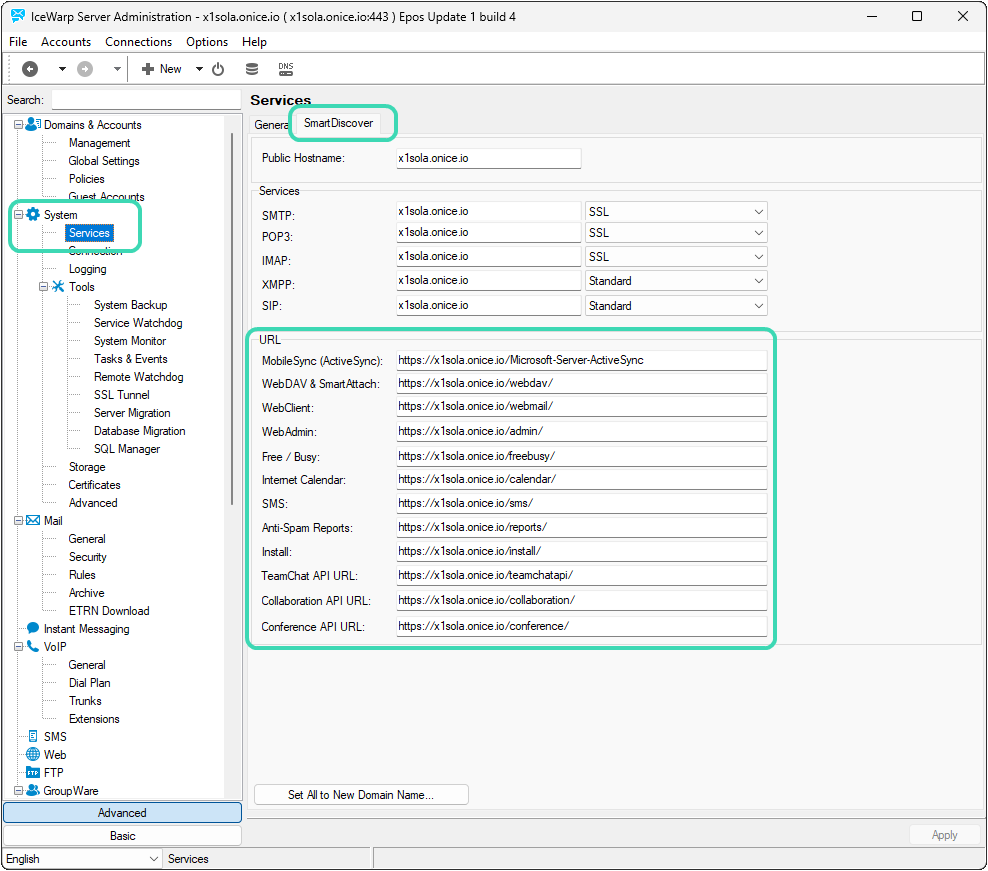Select System Backup in the tree
Screen dimensions: 988x871
click(130, 305)
